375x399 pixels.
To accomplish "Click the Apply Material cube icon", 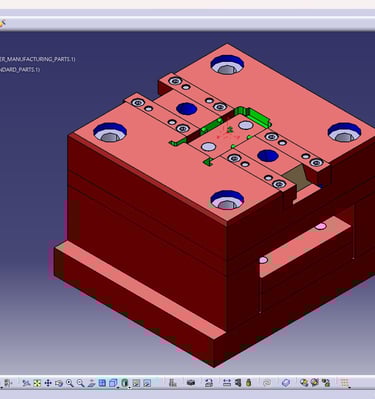I will coord(286,383).
